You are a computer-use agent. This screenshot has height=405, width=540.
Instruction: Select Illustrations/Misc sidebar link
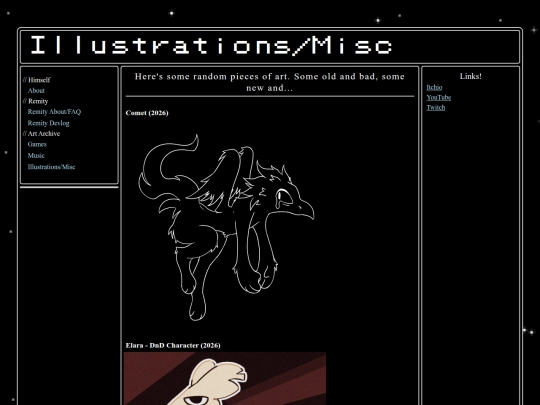[51, 167]
